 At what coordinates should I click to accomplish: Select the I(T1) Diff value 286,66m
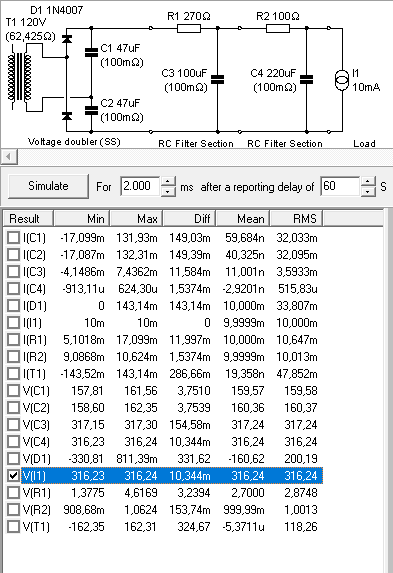click(x=190, y=374)
